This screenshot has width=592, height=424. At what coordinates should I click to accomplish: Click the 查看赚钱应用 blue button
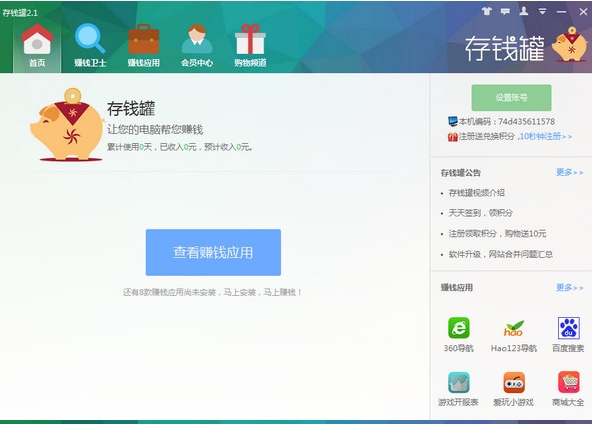click(x=213, y=252)
